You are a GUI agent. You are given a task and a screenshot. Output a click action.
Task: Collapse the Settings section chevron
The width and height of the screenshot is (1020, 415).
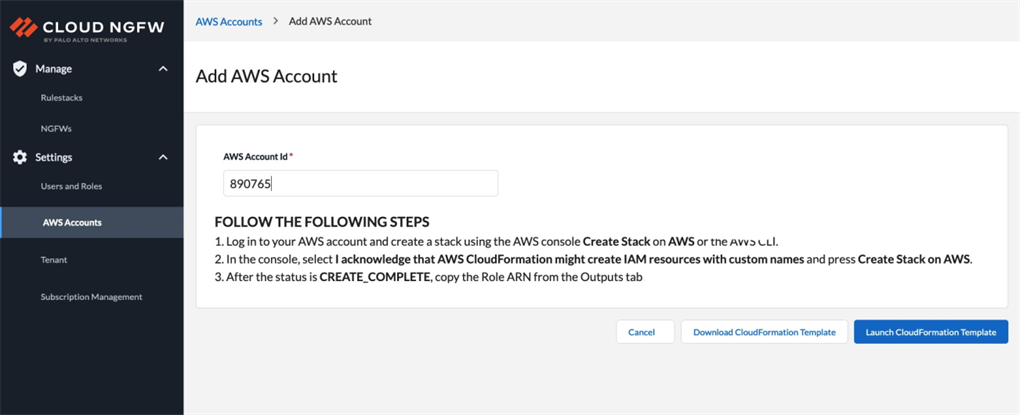point(163,157)
